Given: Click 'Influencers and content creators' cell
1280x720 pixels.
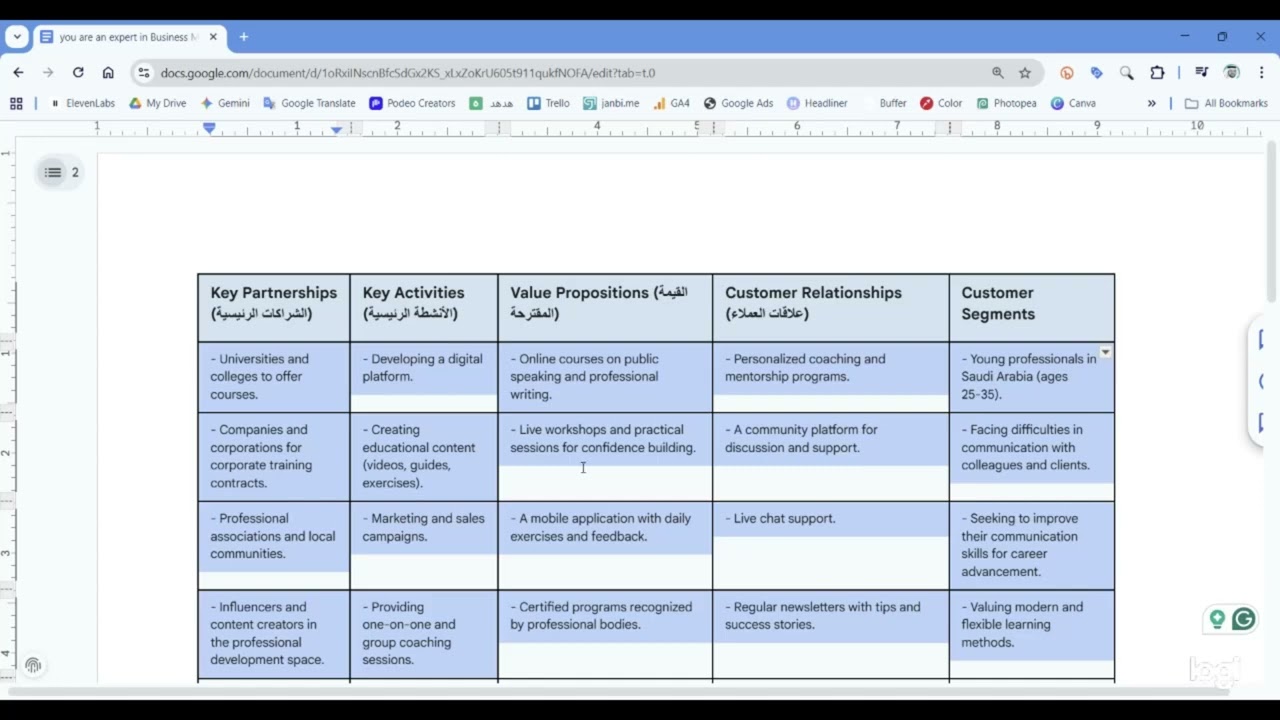Looking at the screenshot, I should tap(274, 635).
